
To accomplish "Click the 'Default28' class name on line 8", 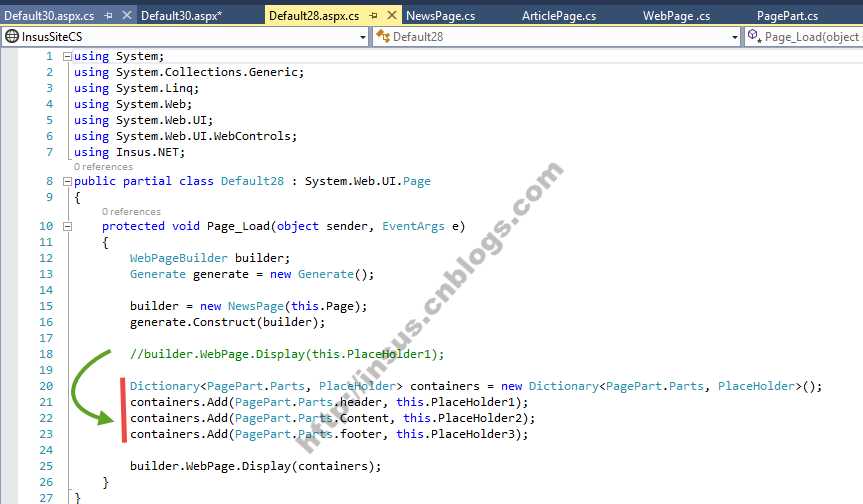I will [252, 182].
